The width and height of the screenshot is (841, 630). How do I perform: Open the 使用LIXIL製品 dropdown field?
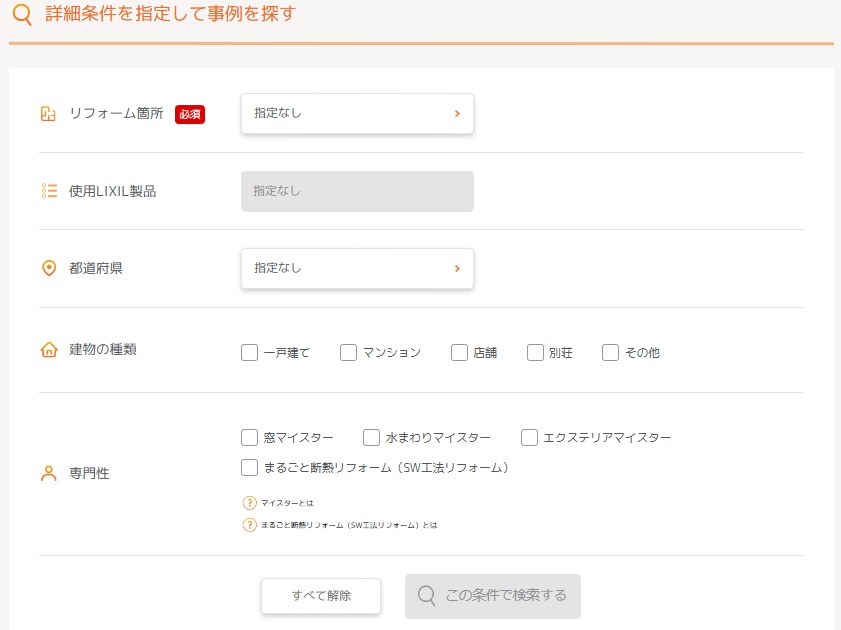coord(357,191)
